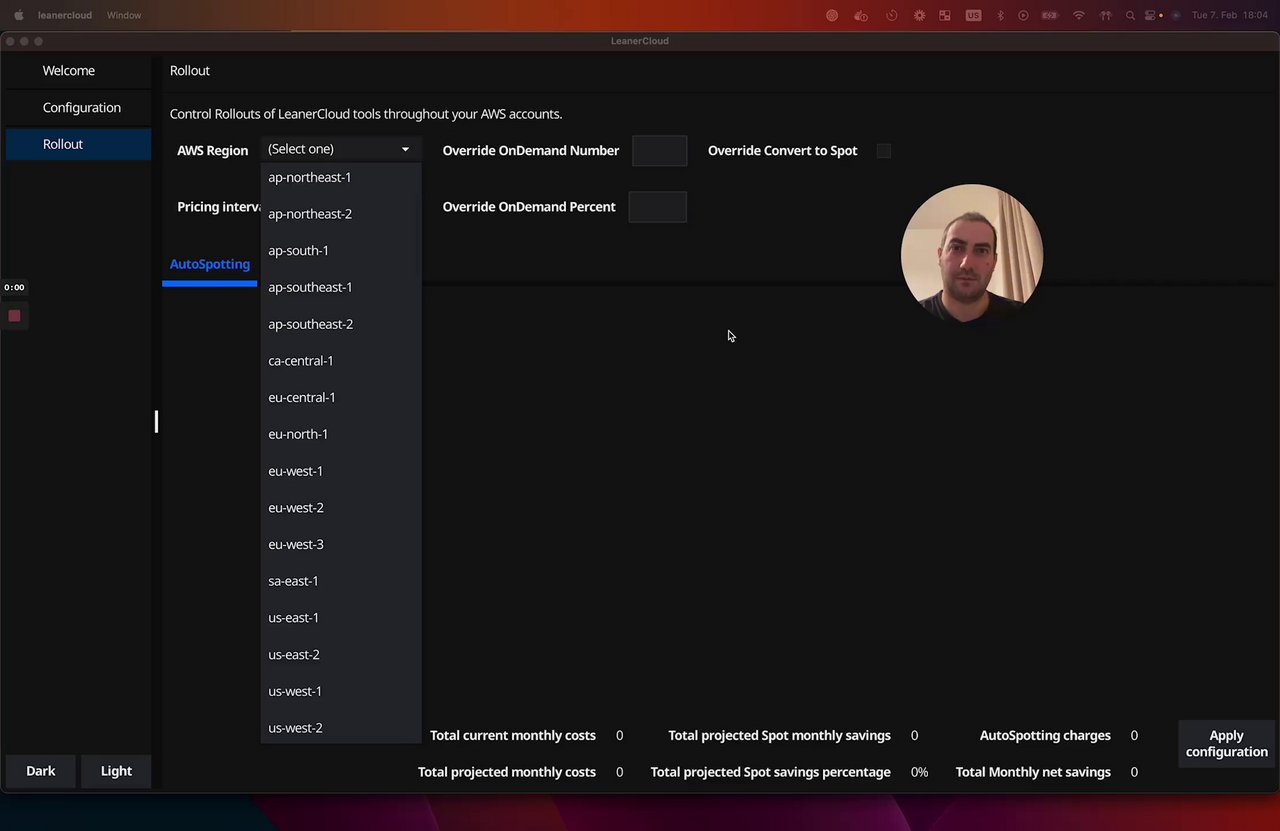Choose ap-northeast-1 region
Image resolution: width=1280 pixels, height=831 pixels.
(x=341, y=177)
